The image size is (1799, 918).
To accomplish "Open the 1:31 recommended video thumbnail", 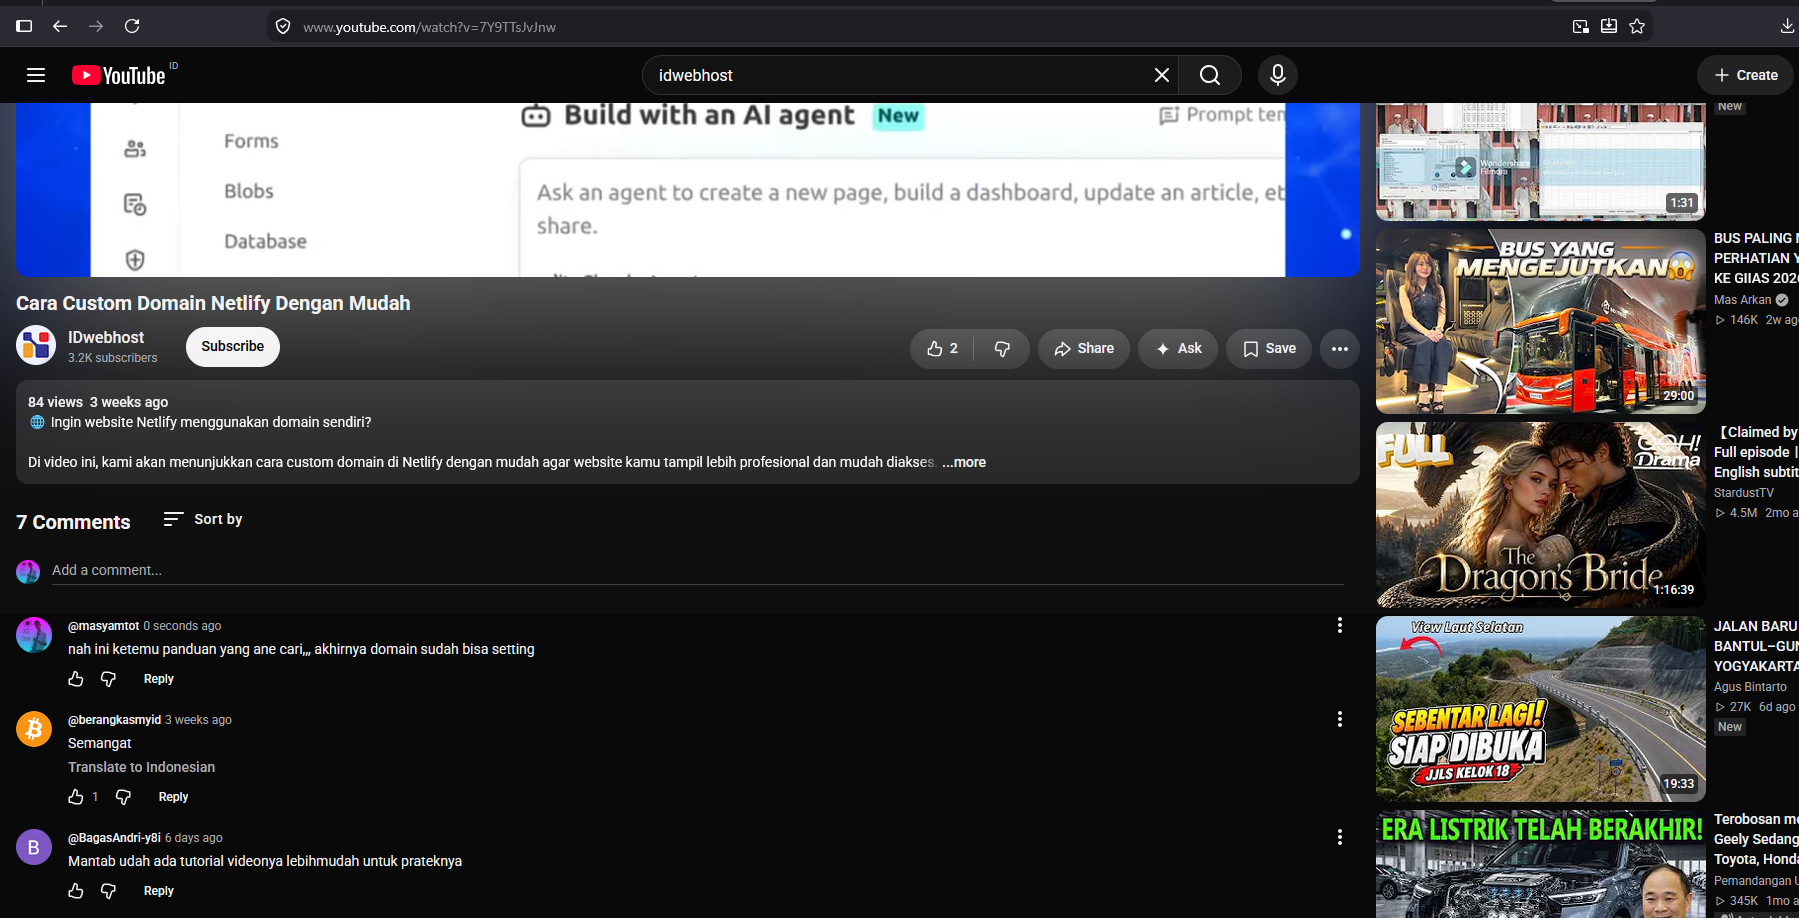I will point(1541,162).
